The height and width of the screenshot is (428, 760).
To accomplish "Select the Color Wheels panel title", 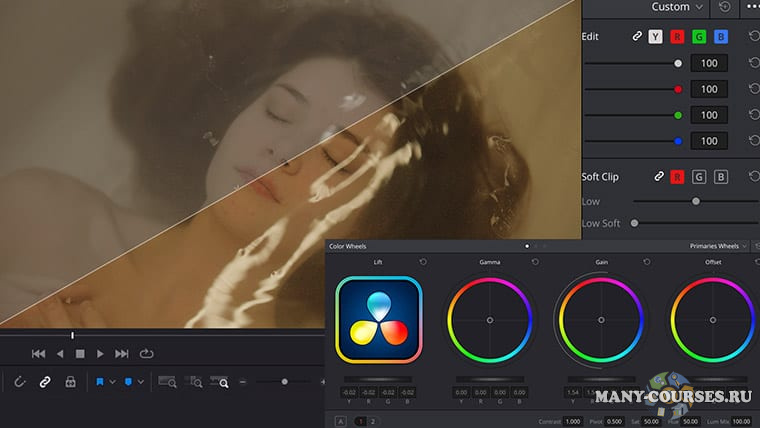I will [350, 245].
